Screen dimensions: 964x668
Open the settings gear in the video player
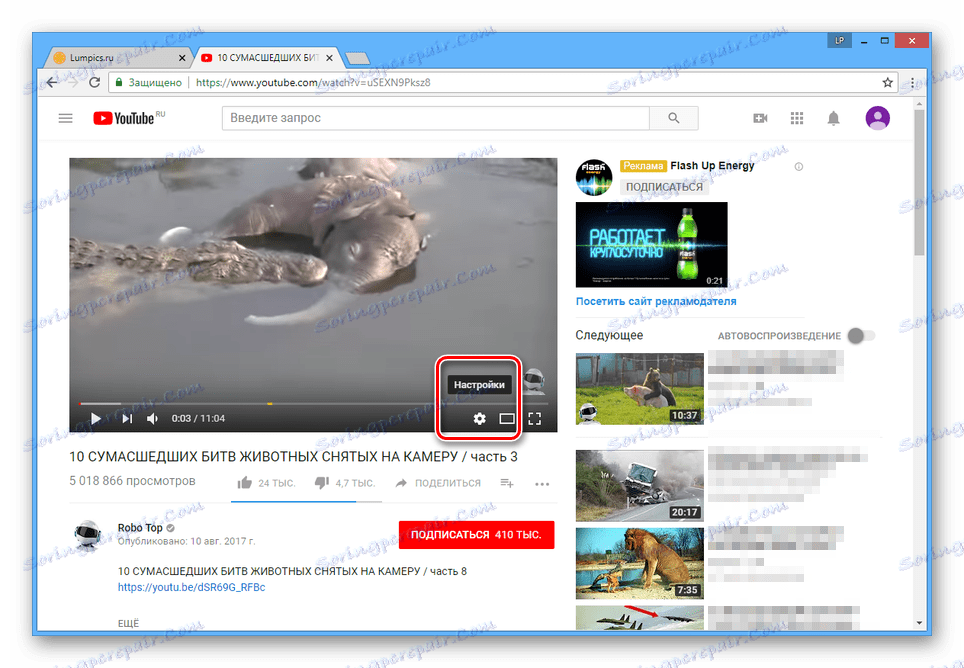[479, 419]
